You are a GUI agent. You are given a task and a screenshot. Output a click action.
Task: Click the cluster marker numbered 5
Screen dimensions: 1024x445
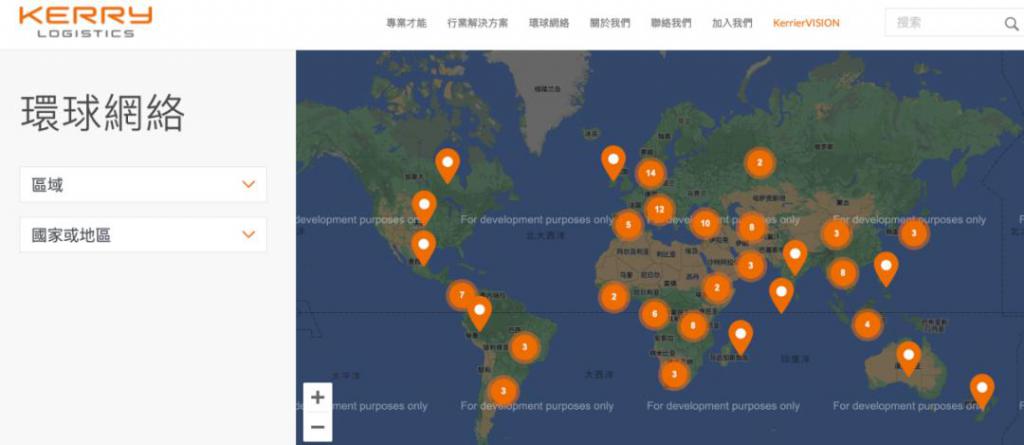click(x=628, y=225)
